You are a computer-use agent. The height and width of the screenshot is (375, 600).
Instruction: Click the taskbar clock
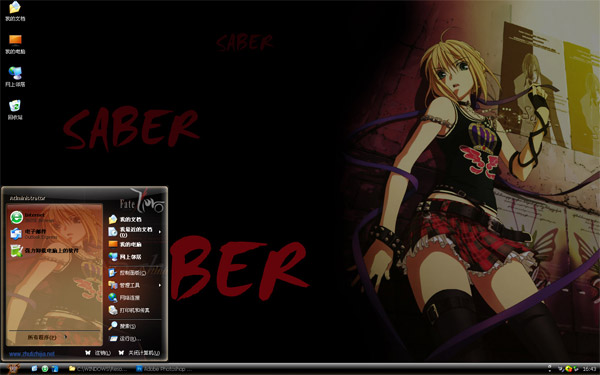tap(589, 369)
